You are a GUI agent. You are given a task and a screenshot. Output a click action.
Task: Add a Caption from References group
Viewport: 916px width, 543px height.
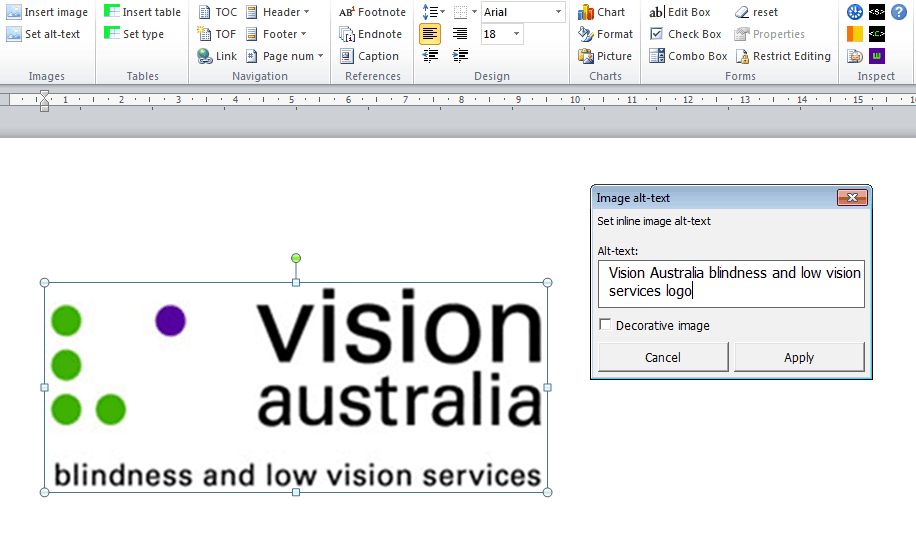pos(369,56)
